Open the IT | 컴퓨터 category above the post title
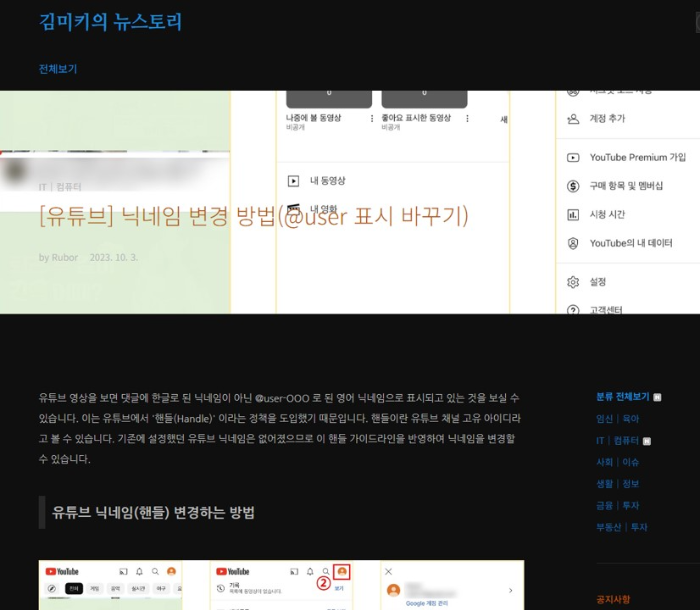Screen dimensions: 700x610 [x=60, y=187]
